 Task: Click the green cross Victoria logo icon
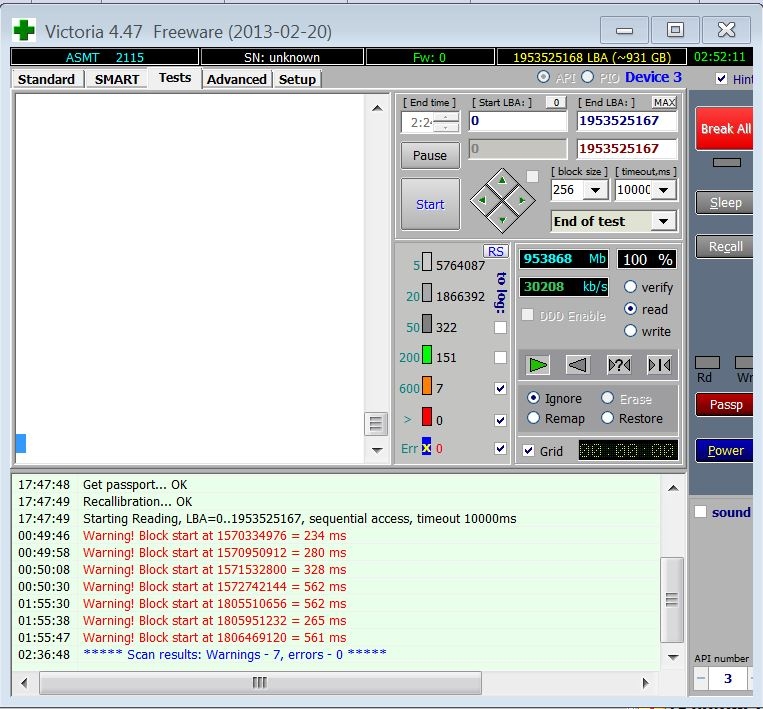click(24, 30)
